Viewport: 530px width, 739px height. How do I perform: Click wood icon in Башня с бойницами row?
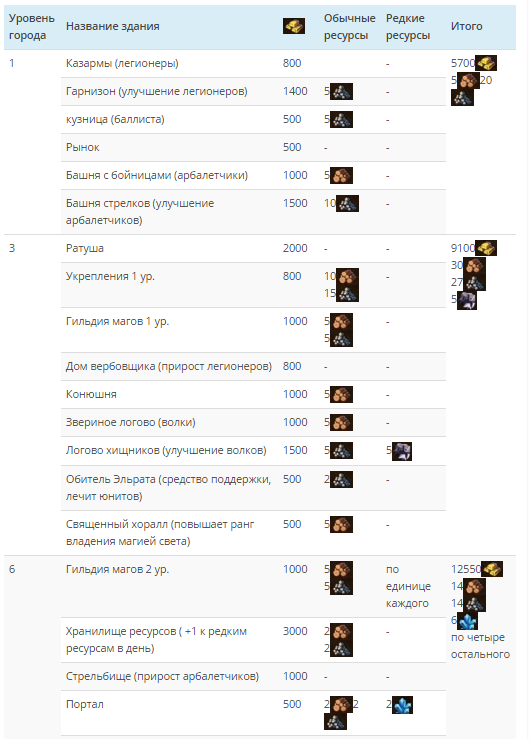341,175
